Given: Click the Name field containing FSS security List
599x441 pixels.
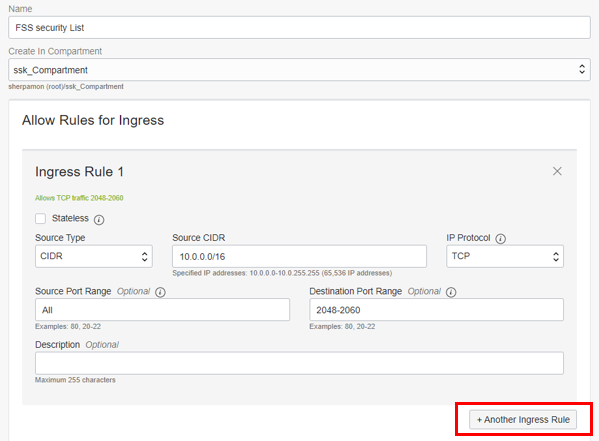Looking at the screenshot, I should tap(299, 28).
